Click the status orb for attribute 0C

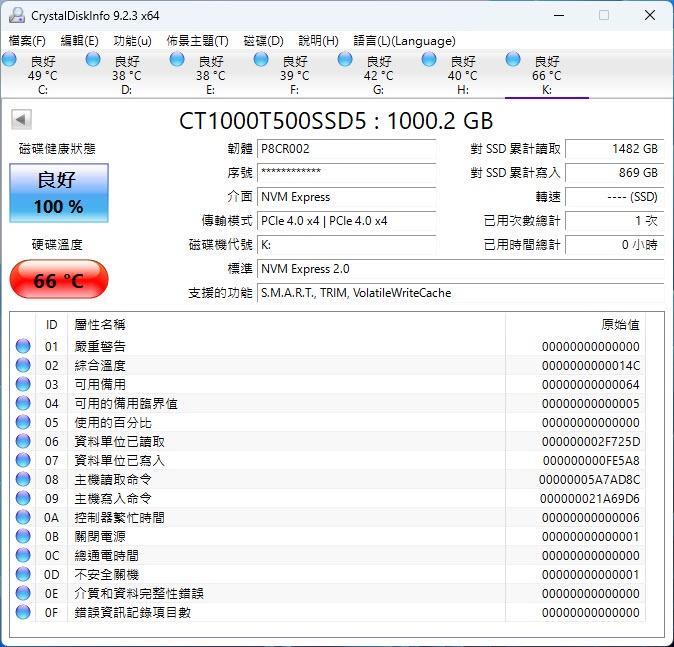point(23,555)
